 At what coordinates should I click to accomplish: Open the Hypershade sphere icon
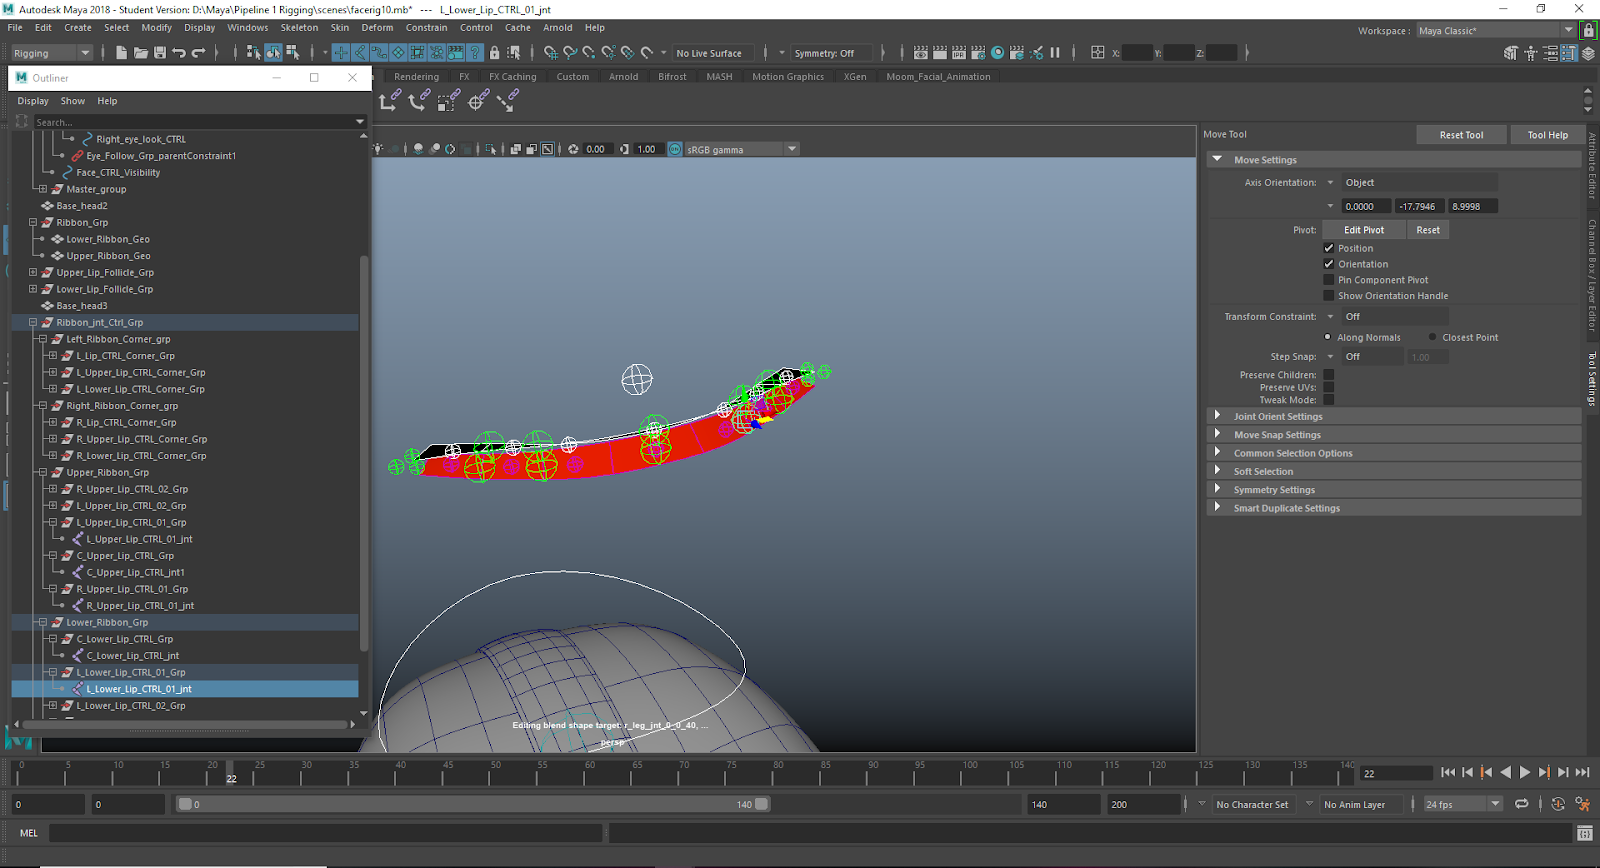pyautogui.click(x=997, y=53)
